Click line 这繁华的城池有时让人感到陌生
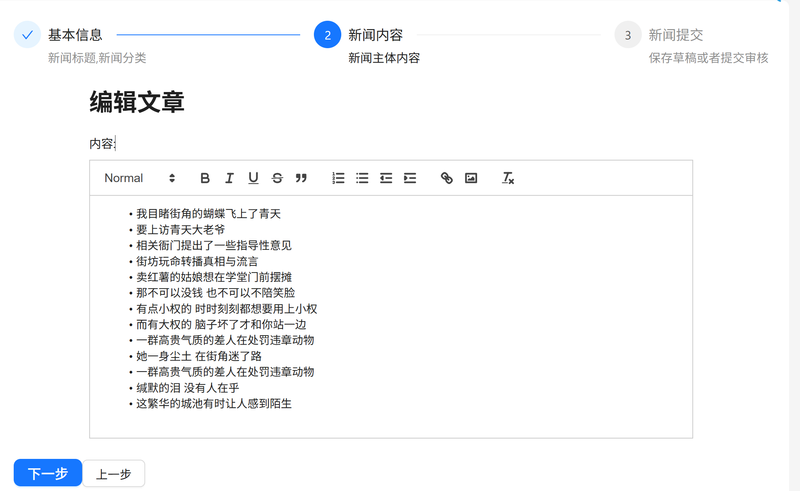800x491 pixels. click(x=214, y=404)
